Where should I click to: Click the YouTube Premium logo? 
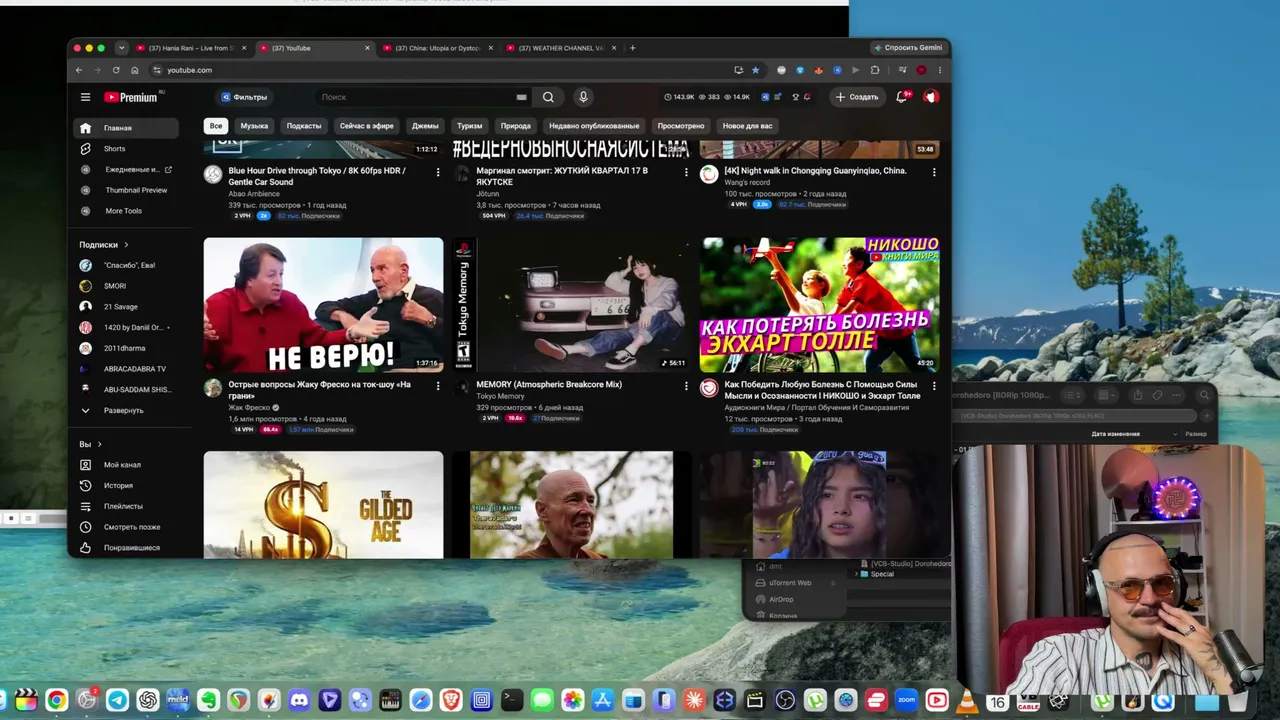tap(131, 97)
